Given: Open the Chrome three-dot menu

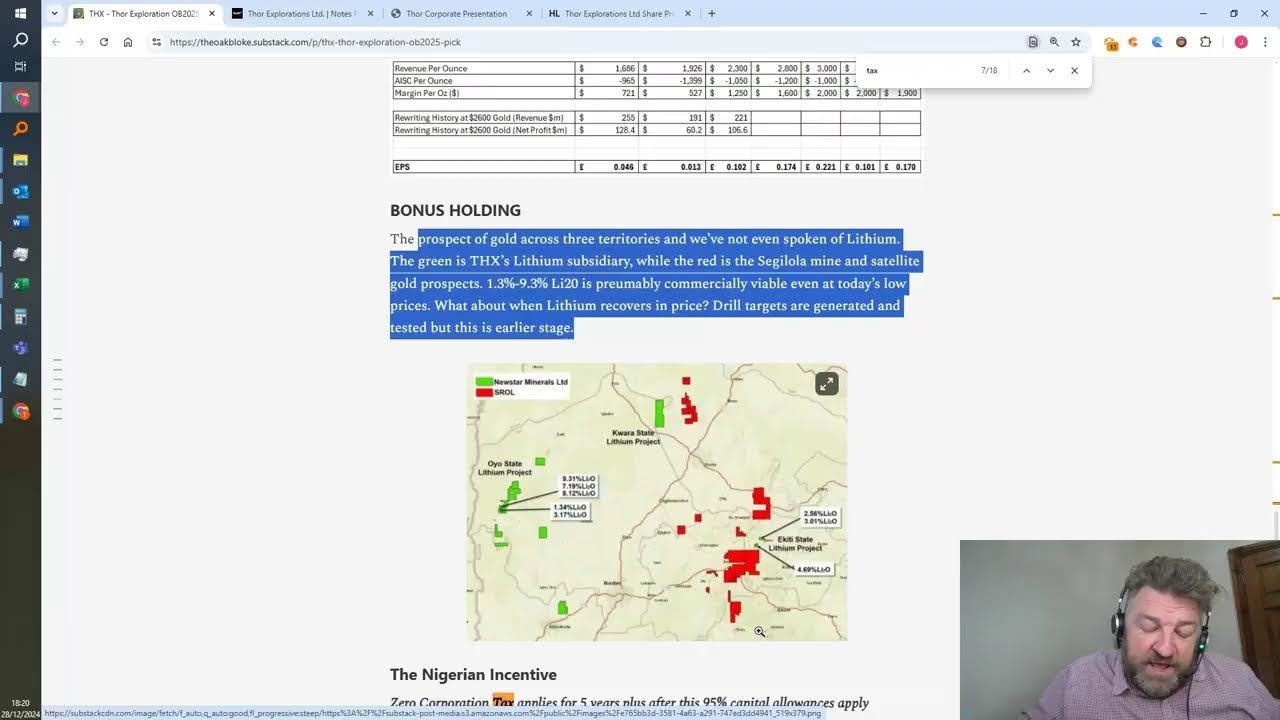Looking at the screenshot, I should point(1265,42).
